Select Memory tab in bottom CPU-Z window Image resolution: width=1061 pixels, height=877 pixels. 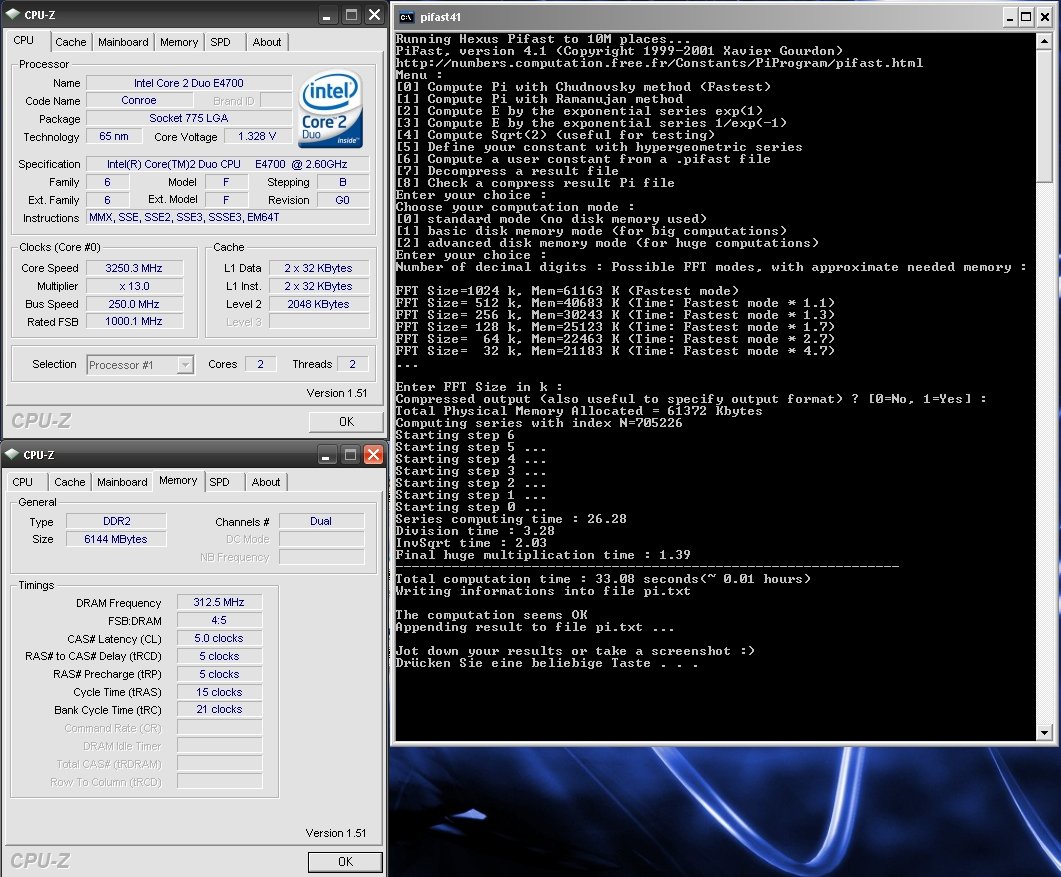coord(178,480)
